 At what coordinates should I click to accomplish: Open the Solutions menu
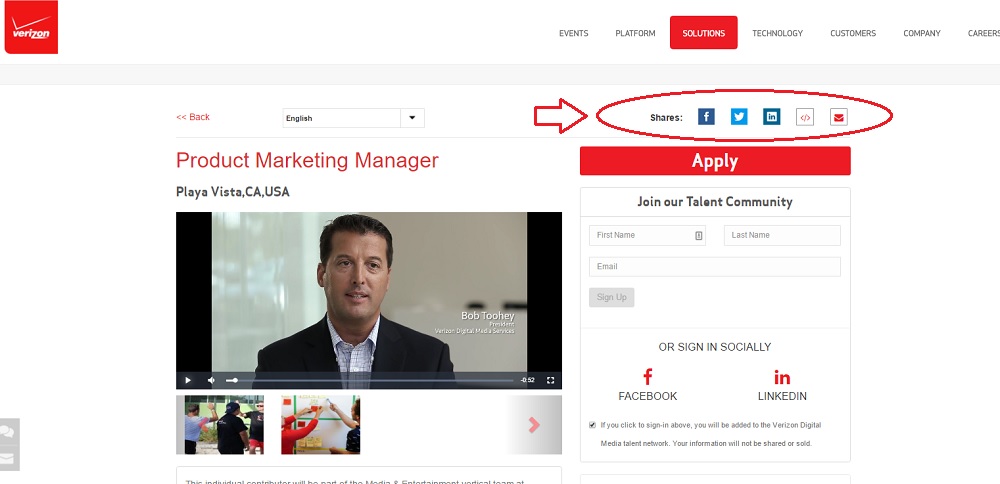click(x=703, y=33)
